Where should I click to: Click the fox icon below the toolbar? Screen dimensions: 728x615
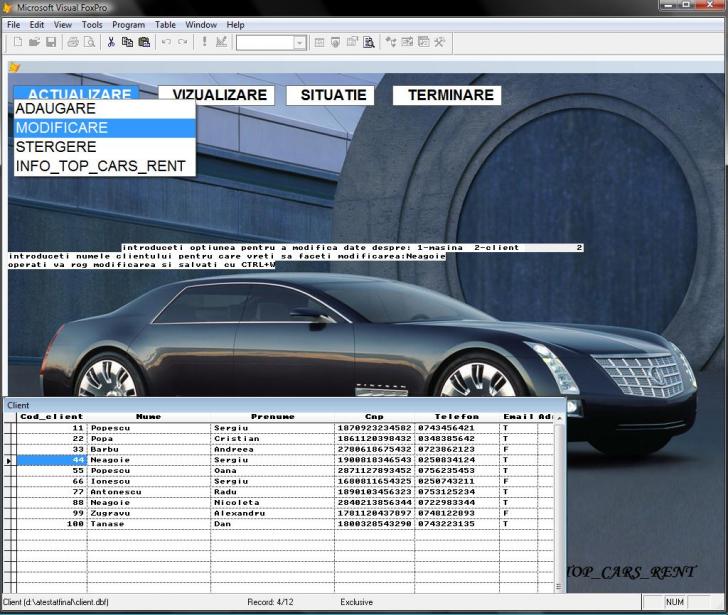pos(14,68)
